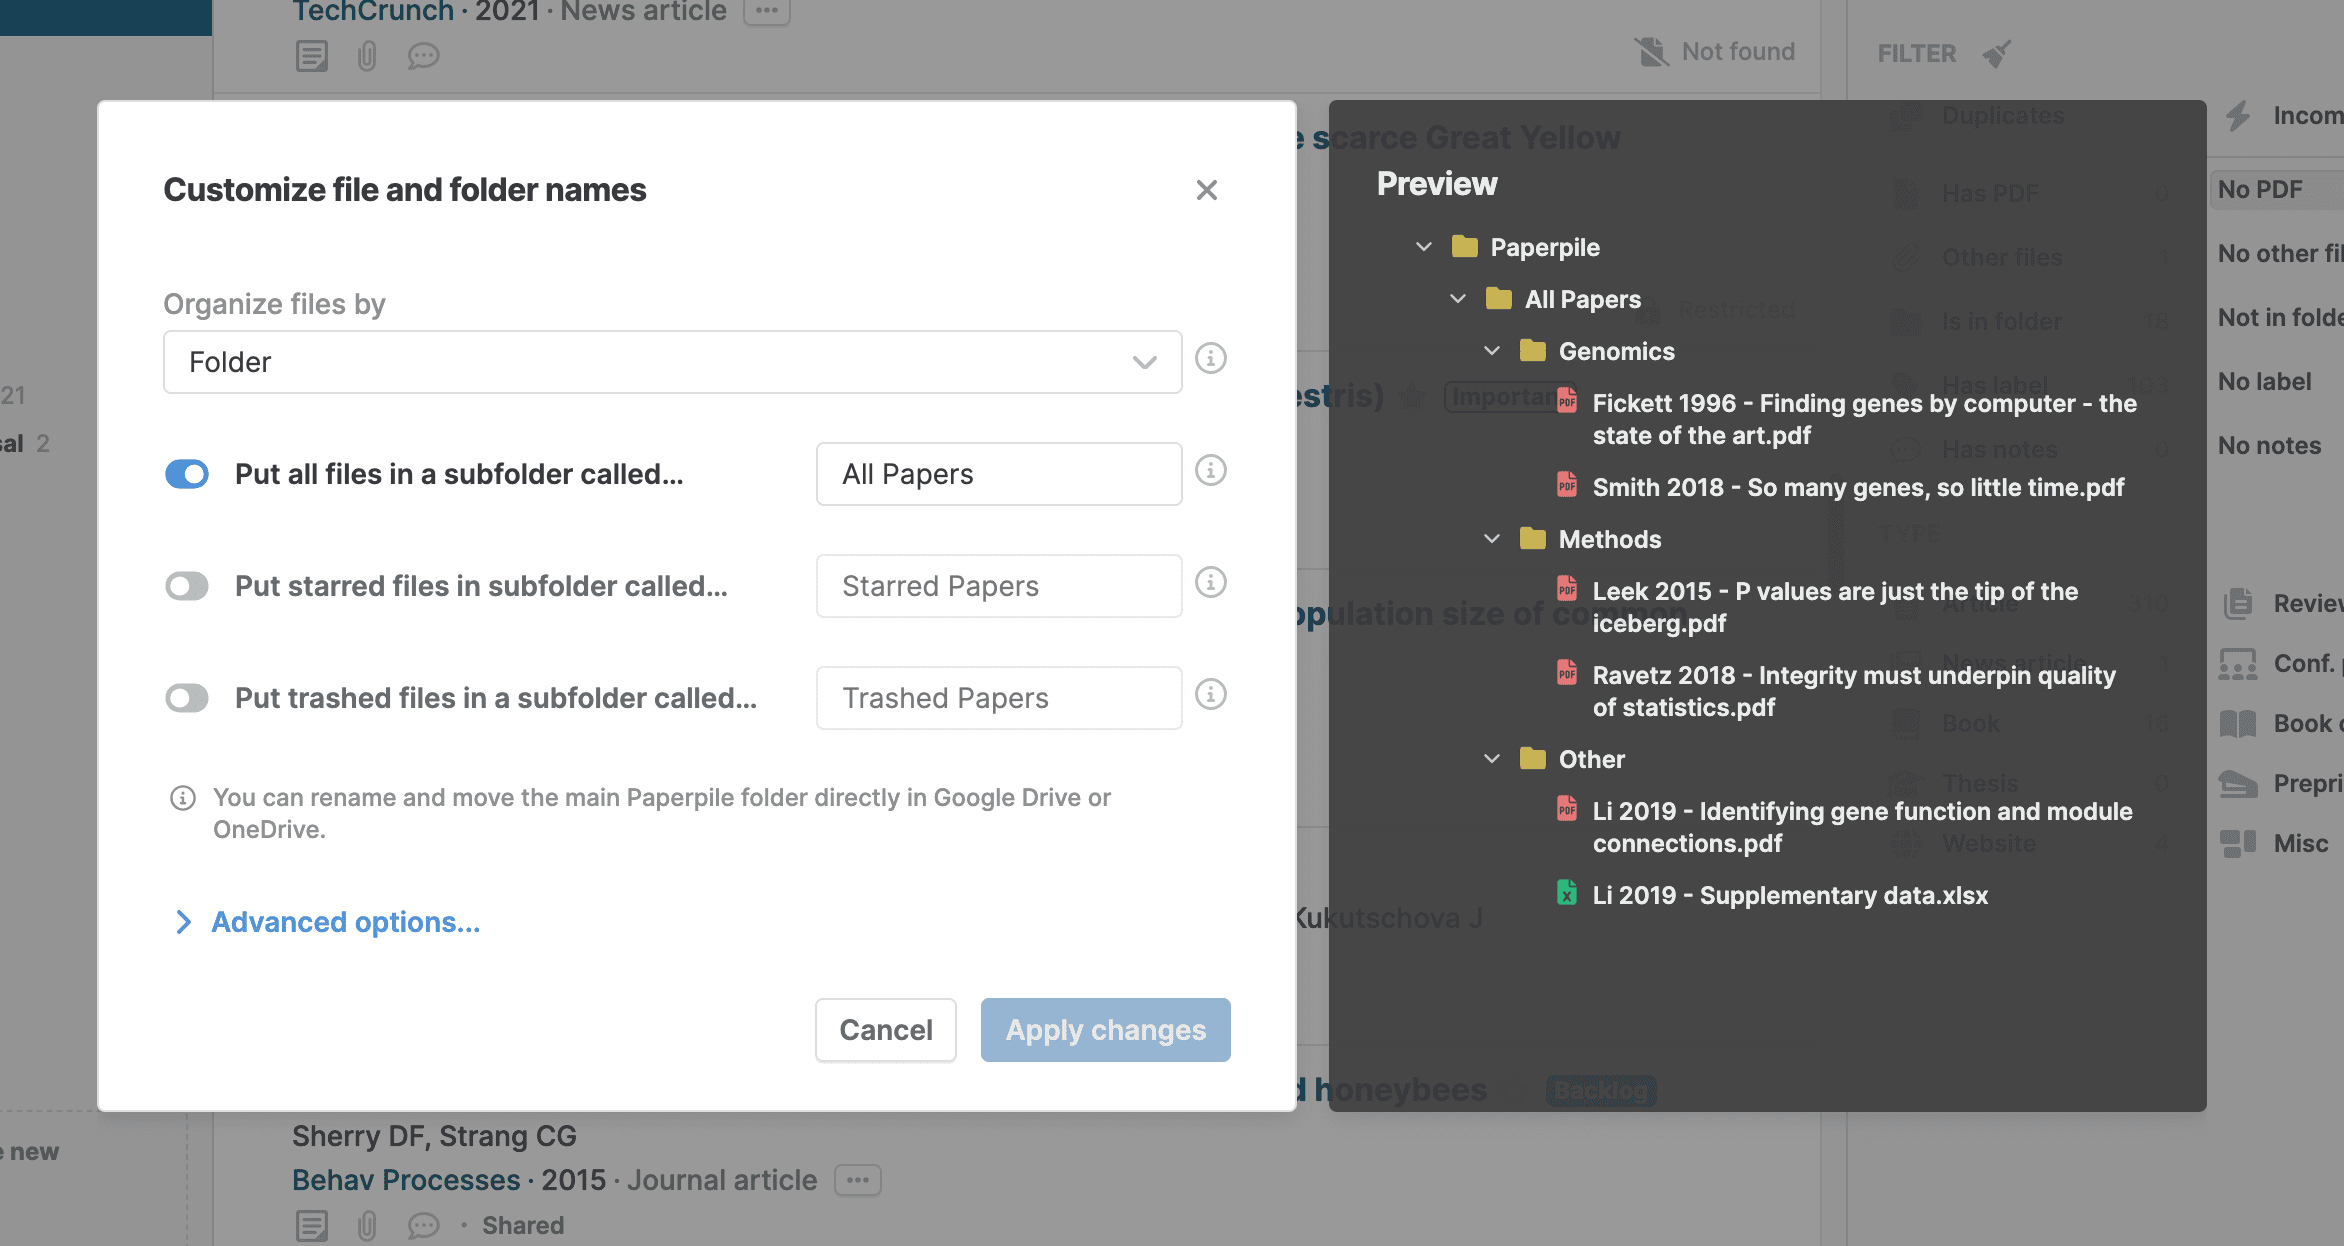Click the filter broom icon beside FILTER
This screenshot has width=2344, height=1246.
1996,54
